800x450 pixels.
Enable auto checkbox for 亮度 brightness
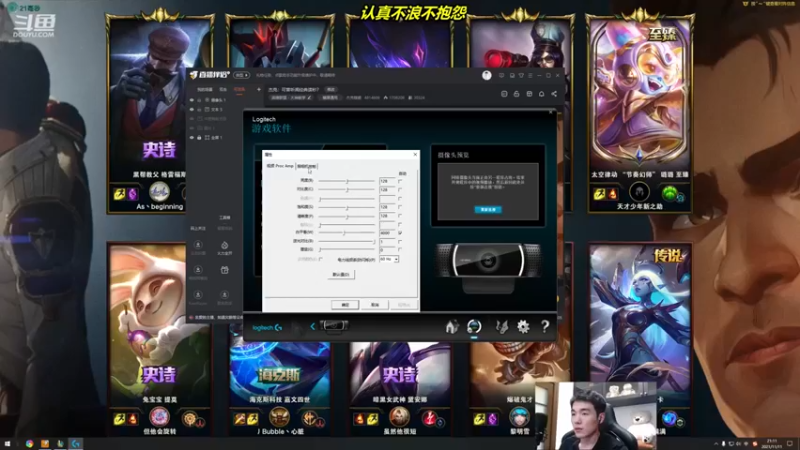point(400,181)
